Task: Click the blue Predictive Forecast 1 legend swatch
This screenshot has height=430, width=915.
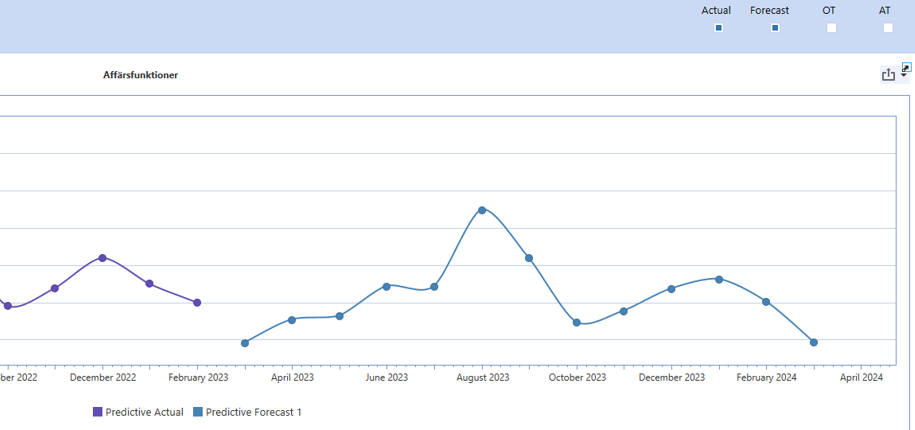Action: pyautogui.click(x=198, y=412)
